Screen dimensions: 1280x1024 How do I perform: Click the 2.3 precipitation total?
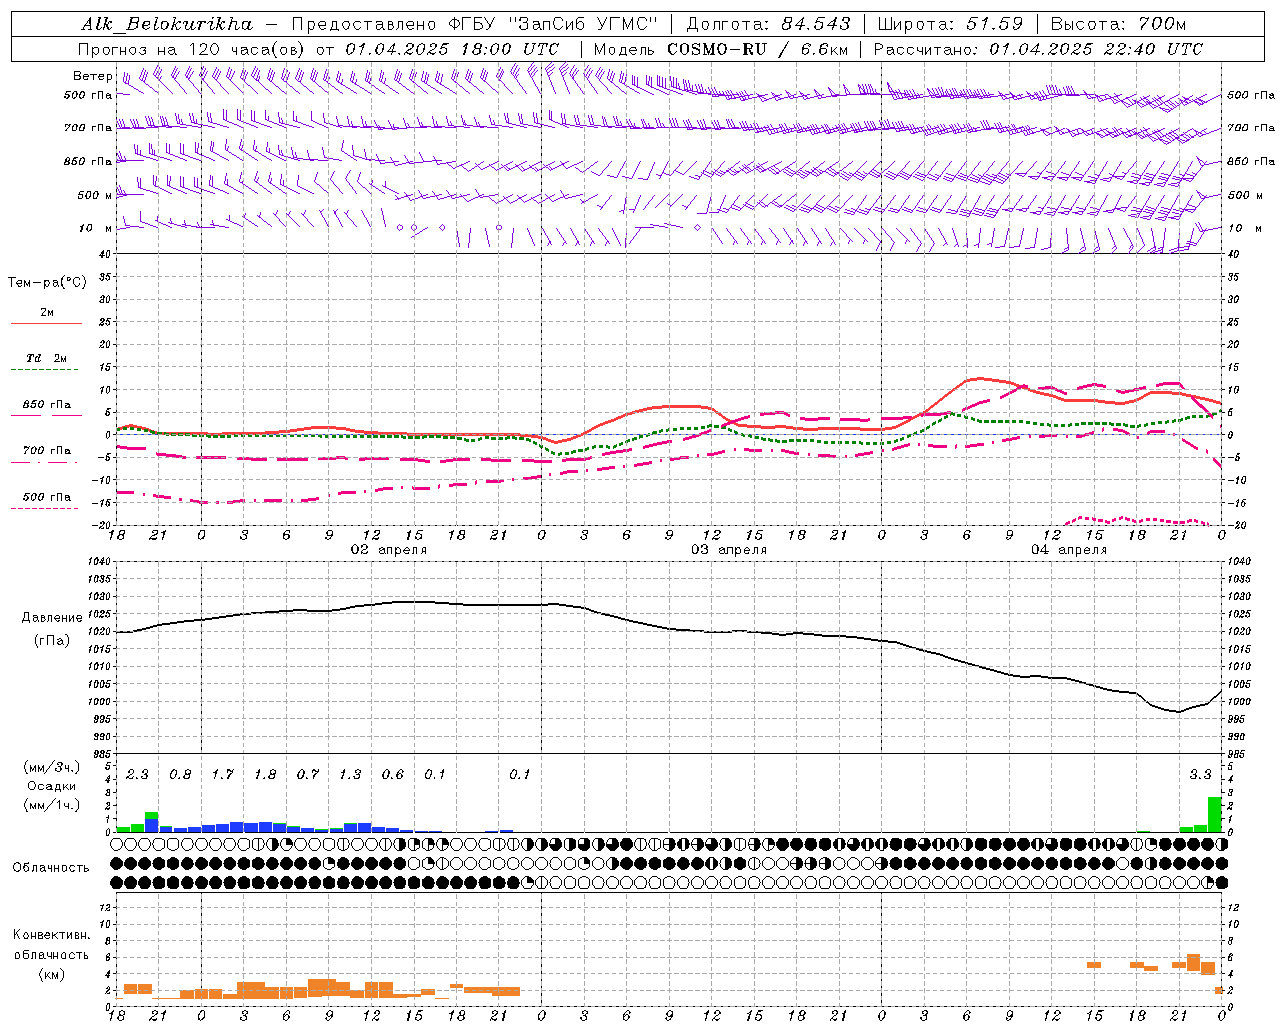point(137,775)
